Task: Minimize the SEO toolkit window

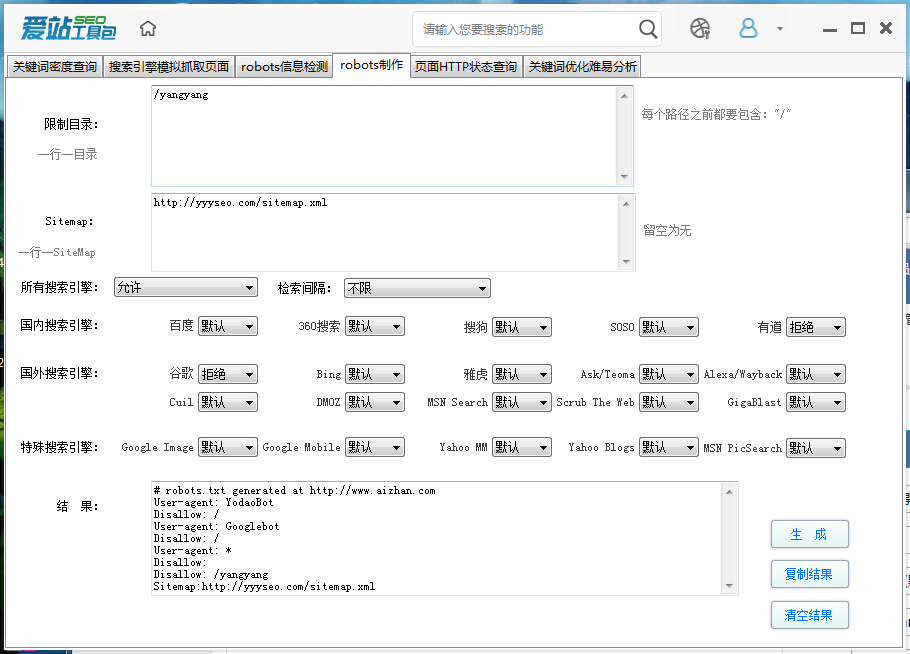Action: [x=828, y=28]
